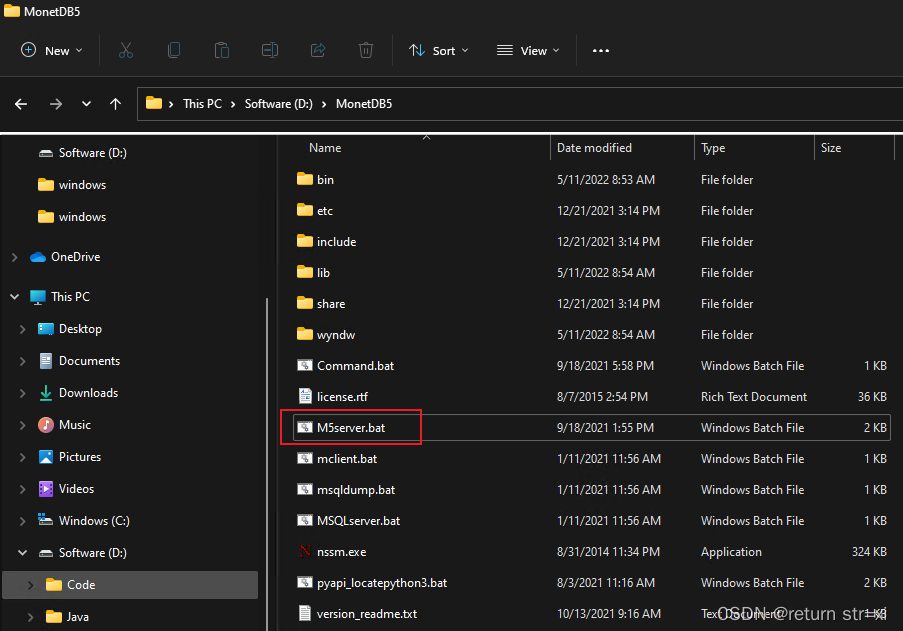
Task: Click MonetDB5 breadcrumb in address bar
Action: click(x=364, y=104)
